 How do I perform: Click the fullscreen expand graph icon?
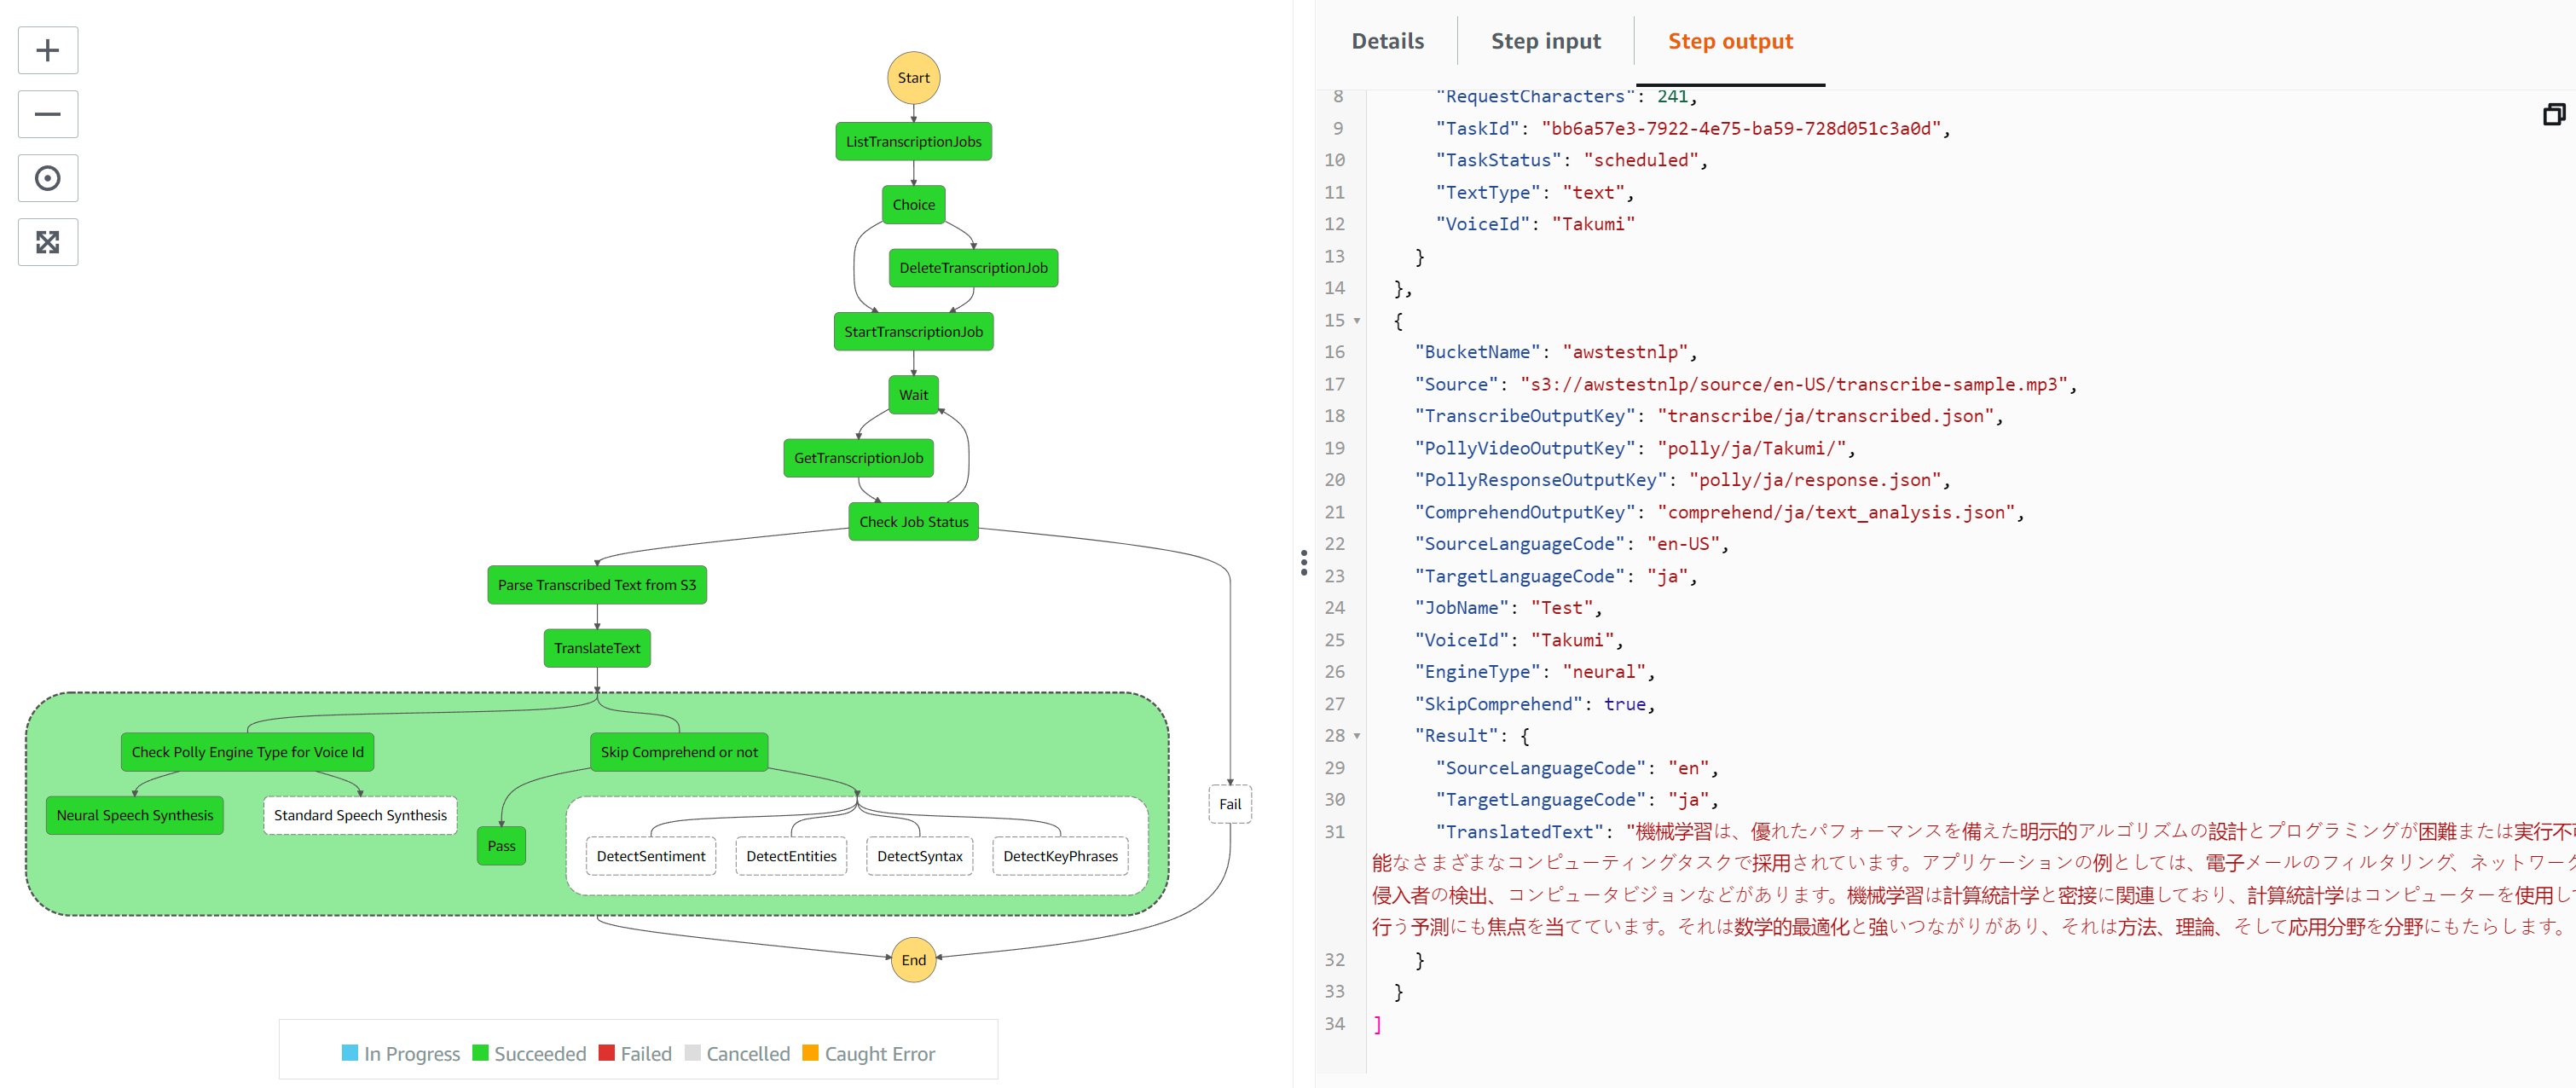coord(47,242)
